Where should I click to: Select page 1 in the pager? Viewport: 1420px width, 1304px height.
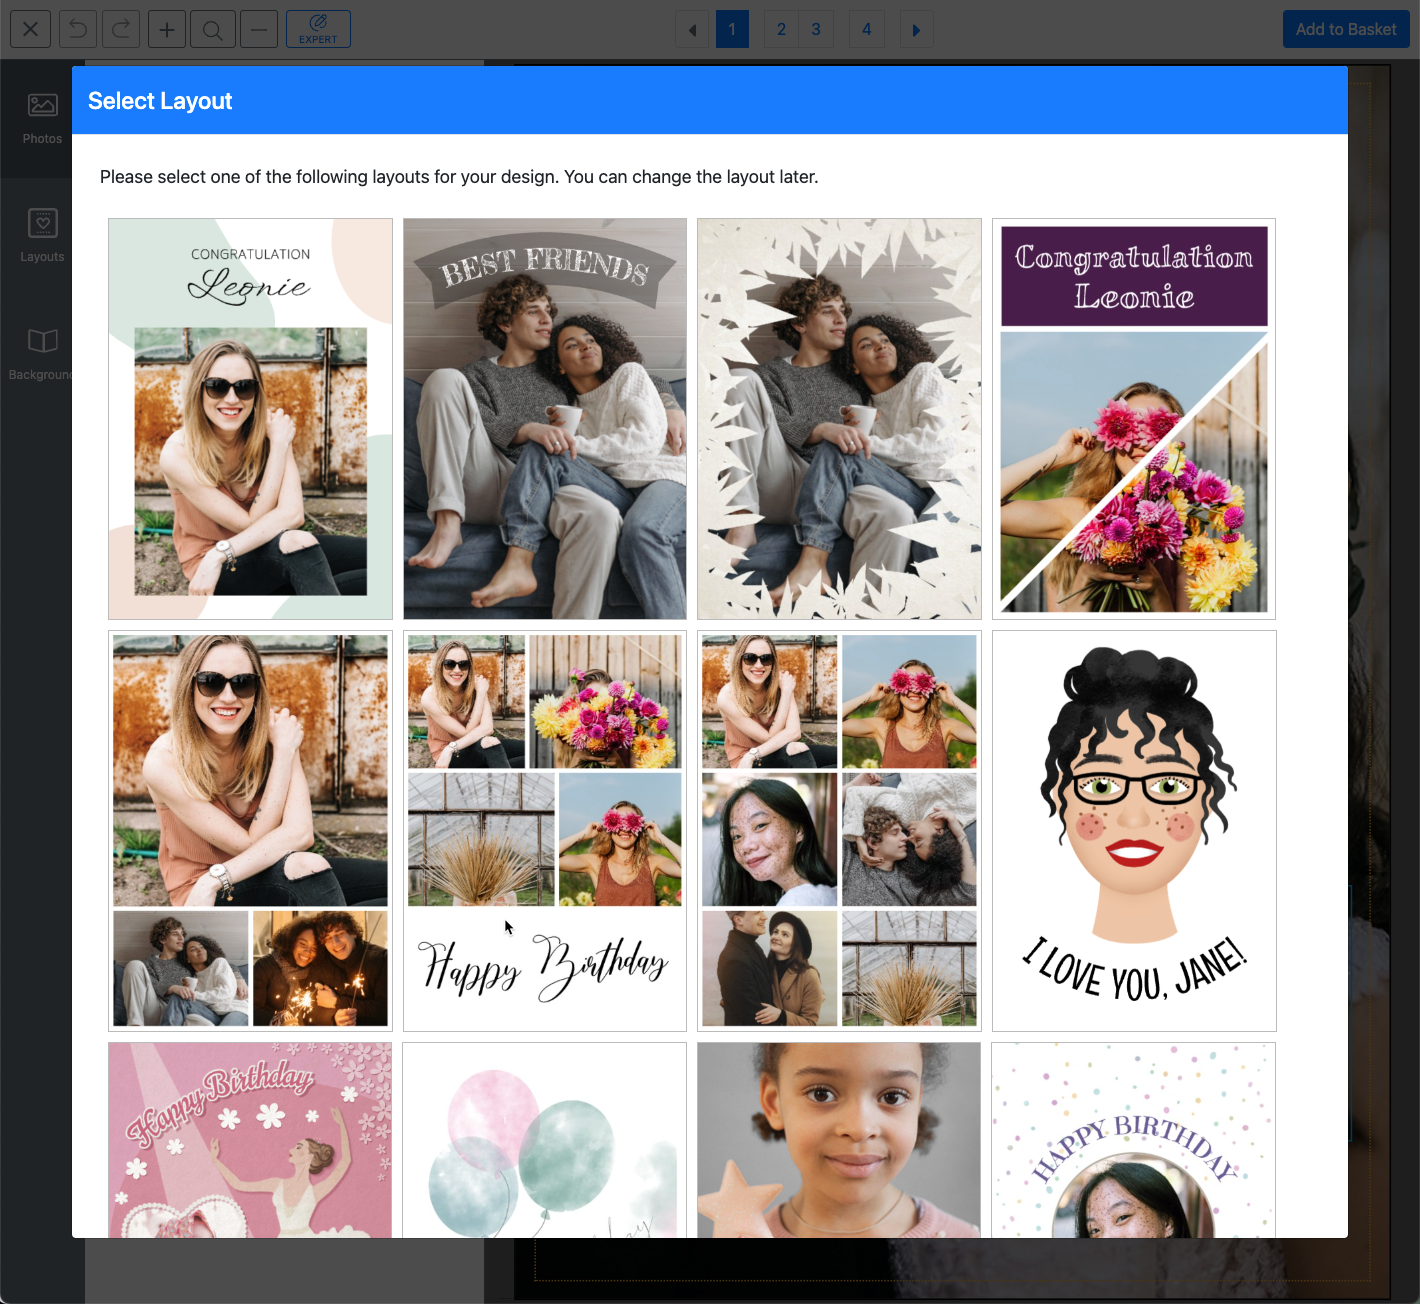(732, 29)
